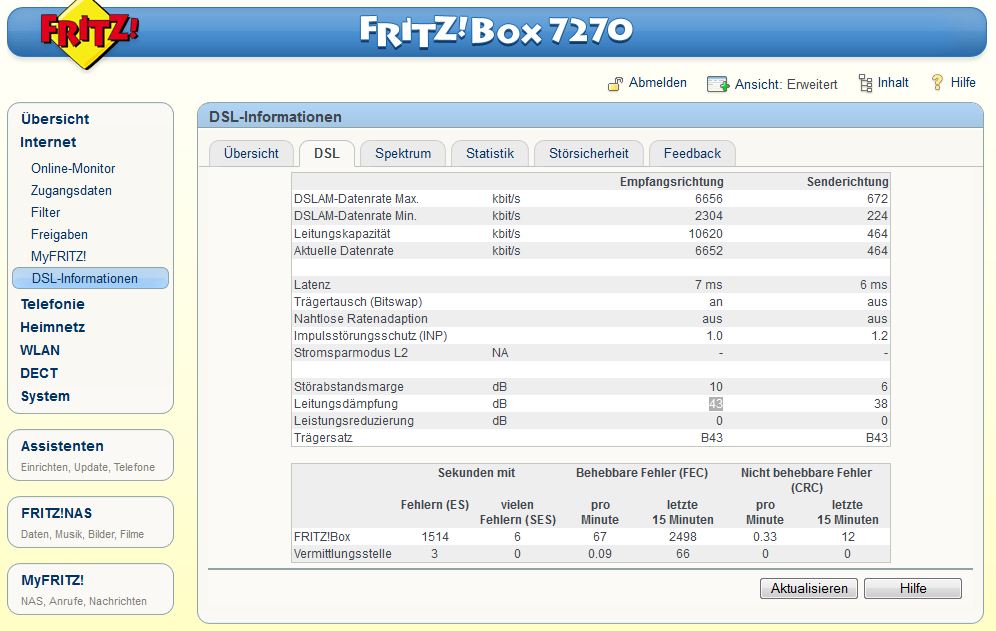Click the Impulsstörungsschutz (INP) label

(370, 336)
